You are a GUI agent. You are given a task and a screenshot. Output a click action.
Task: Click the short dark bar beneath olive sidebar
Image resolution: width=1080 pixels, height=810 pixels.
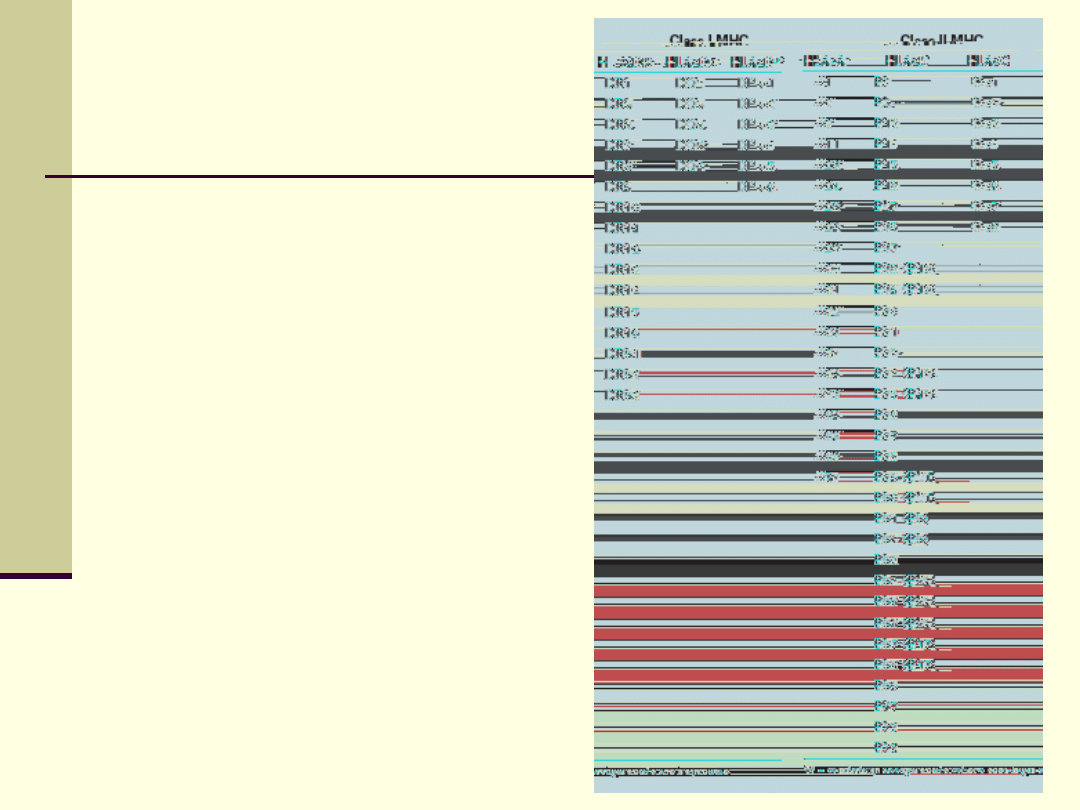pyautogui.click(x=36, y=575)
